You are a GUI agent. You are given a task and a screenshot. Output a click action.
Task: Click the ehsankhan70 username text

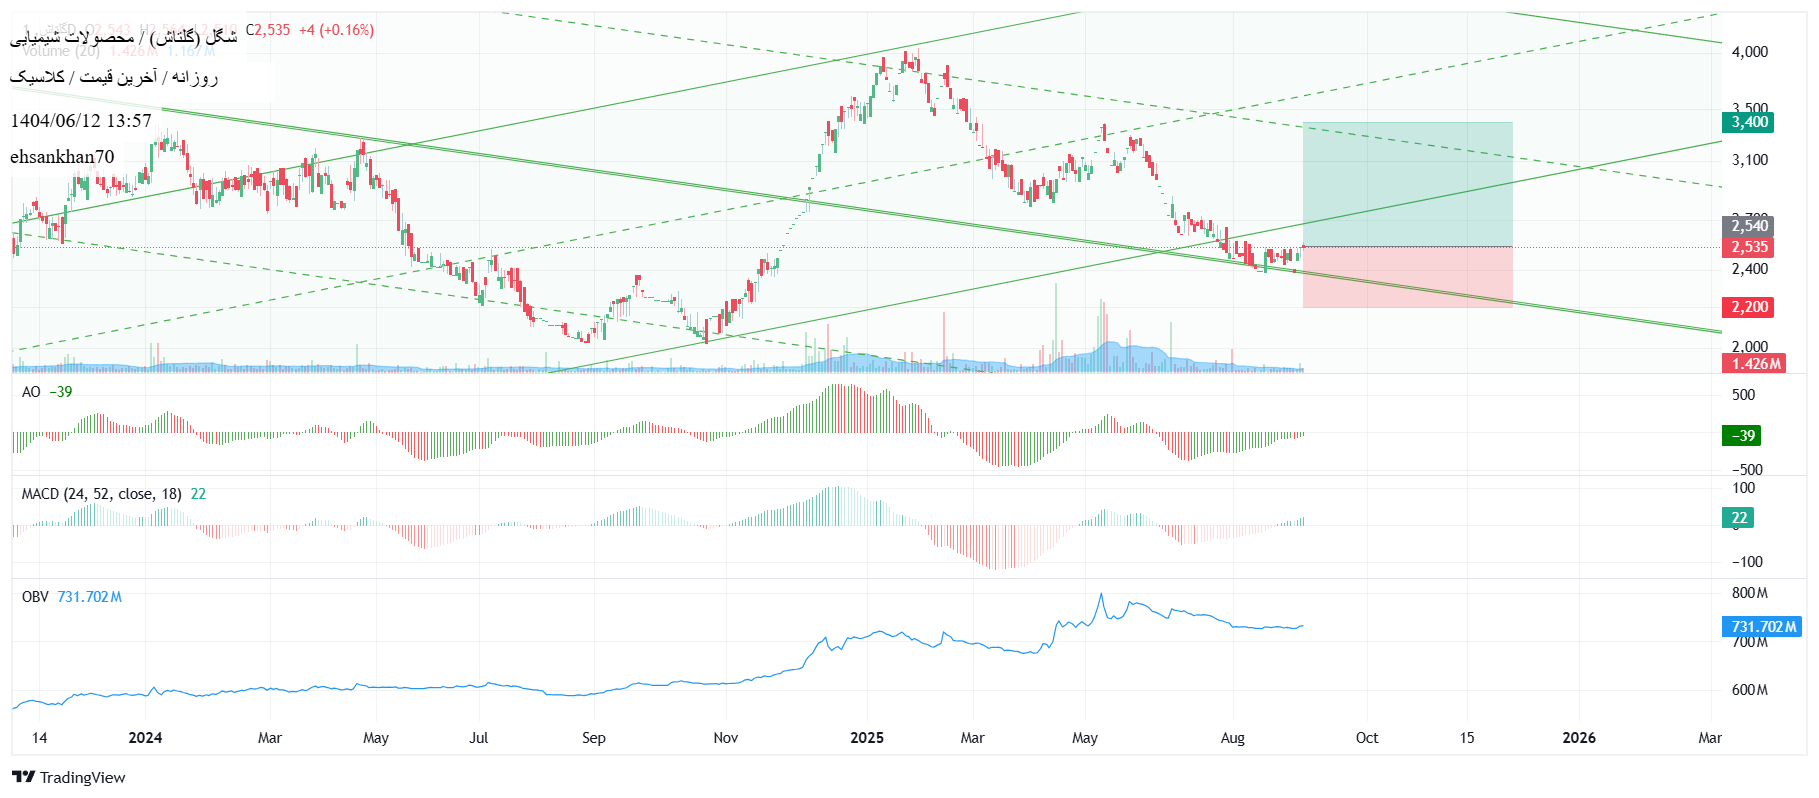(62, 157)
